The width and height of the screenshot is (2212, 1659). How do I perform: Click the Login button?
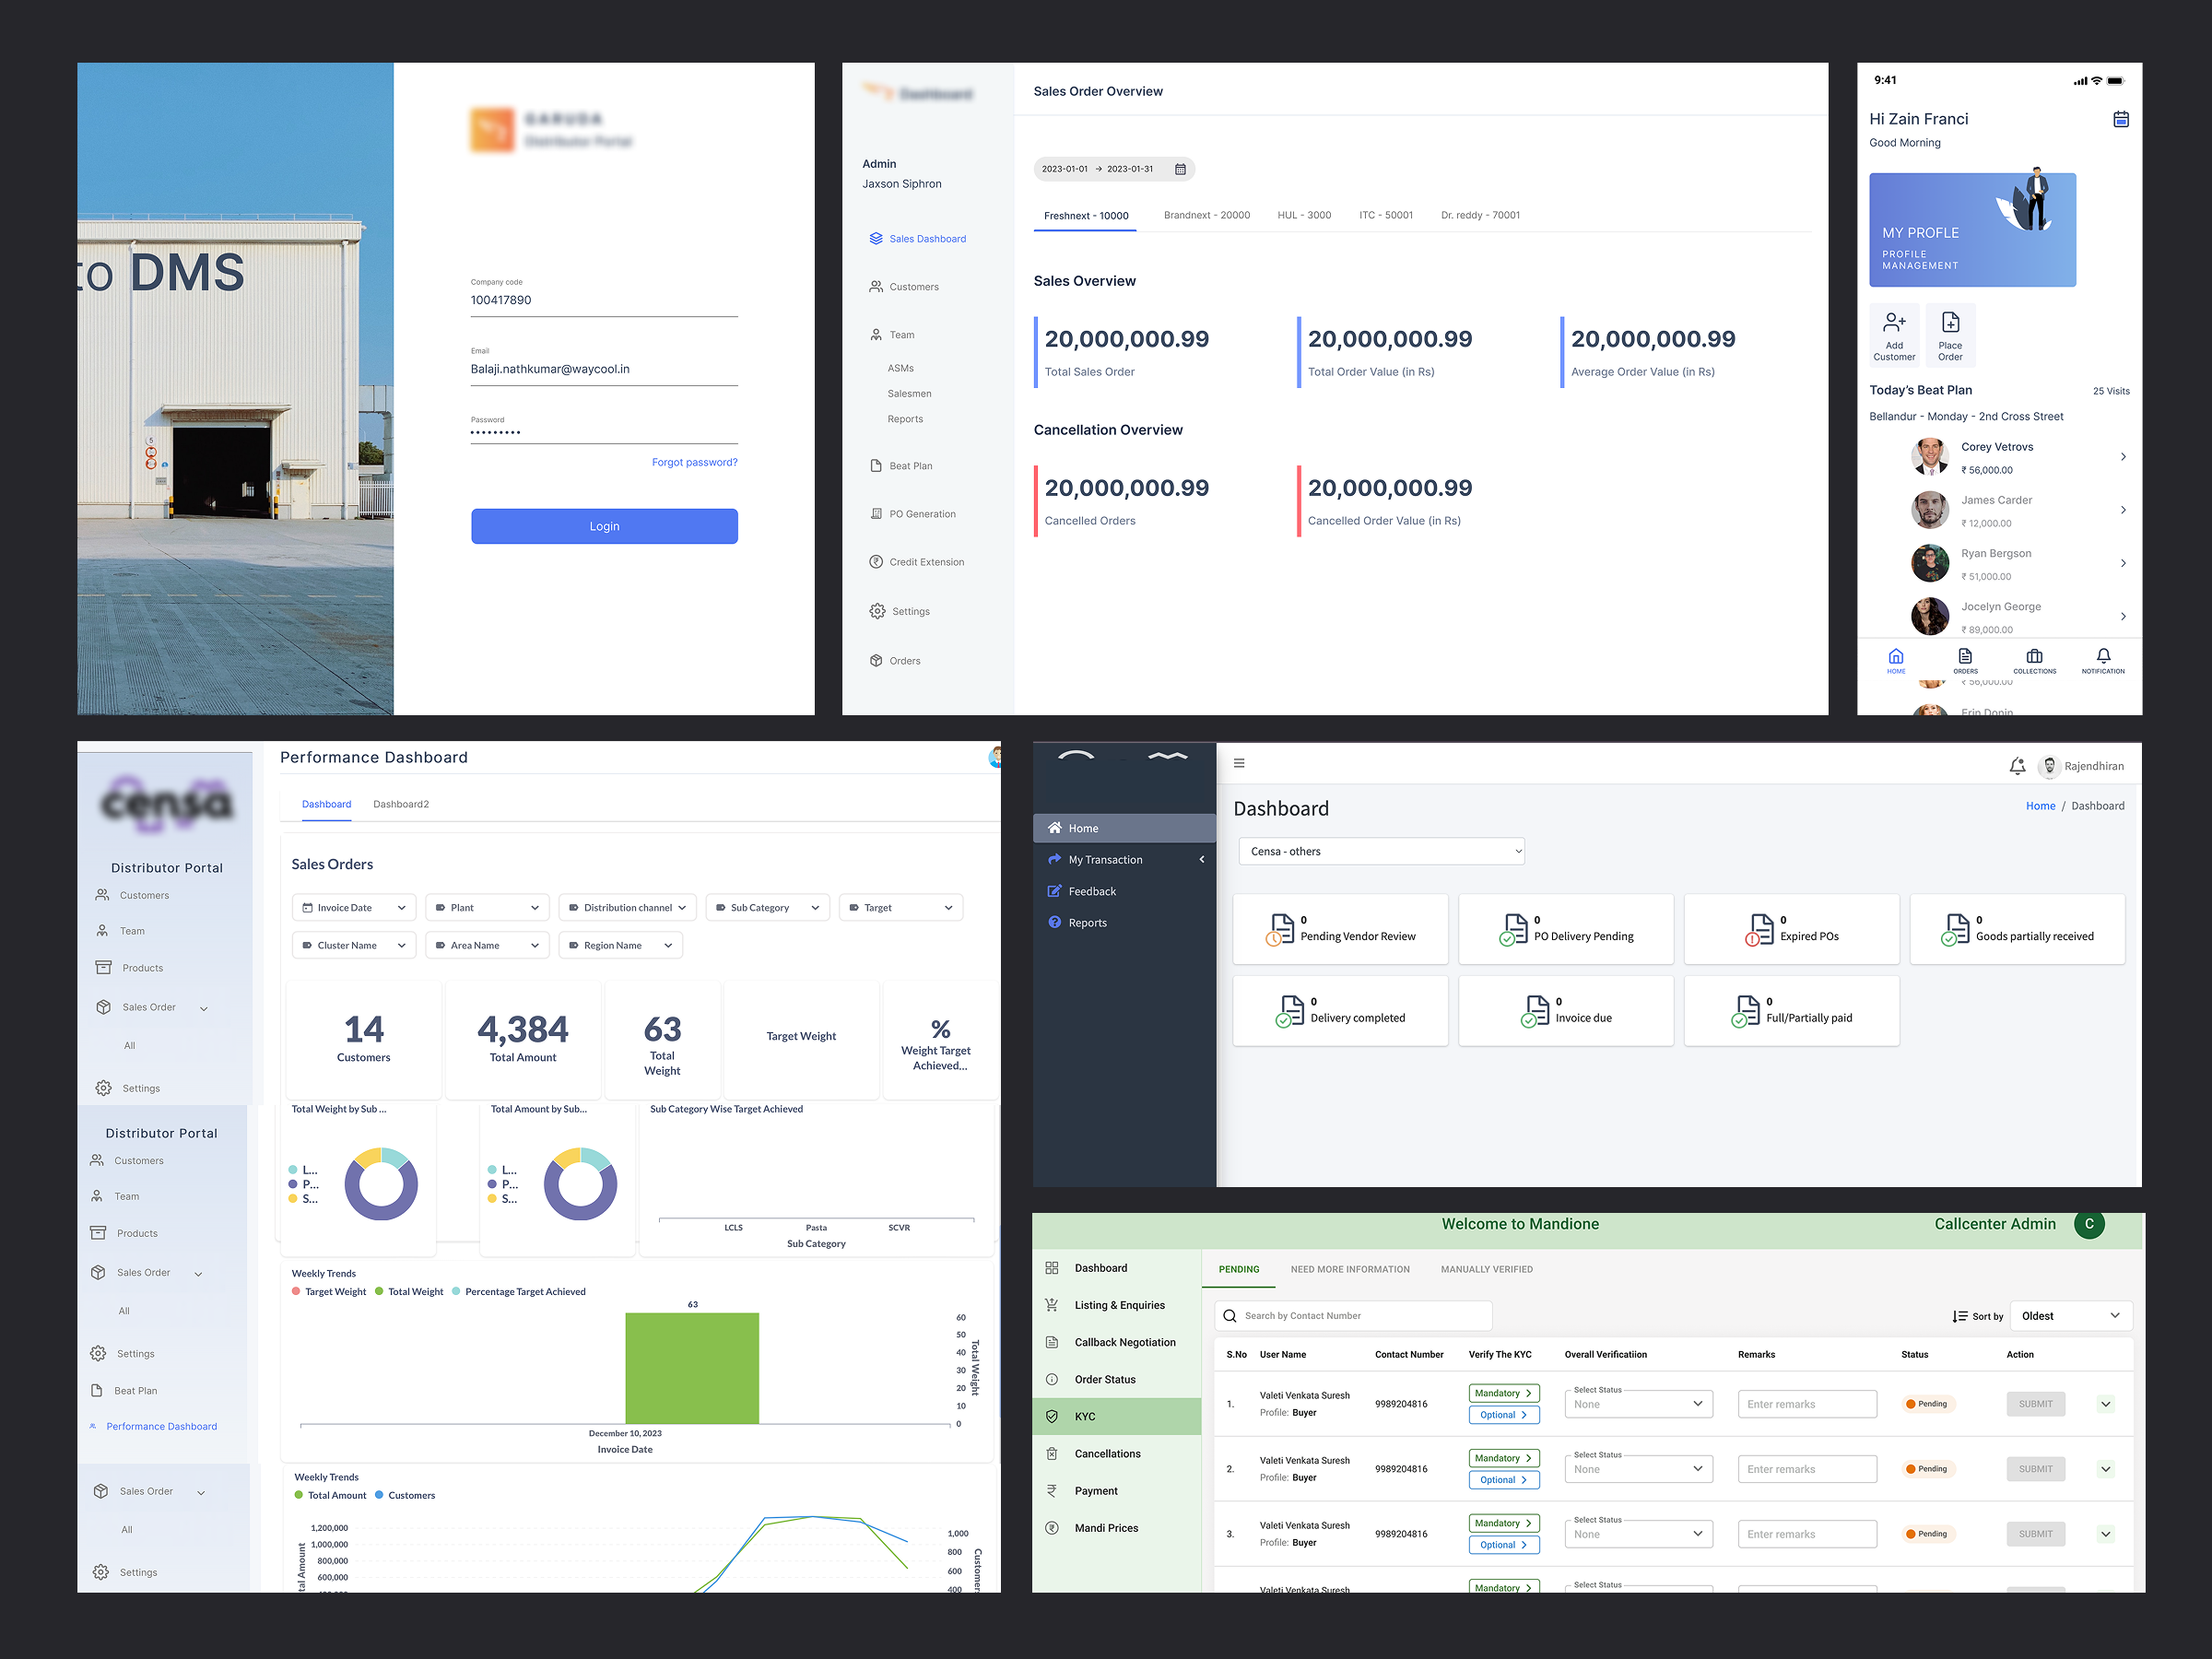pyautogui.click(x=604, y=526)
